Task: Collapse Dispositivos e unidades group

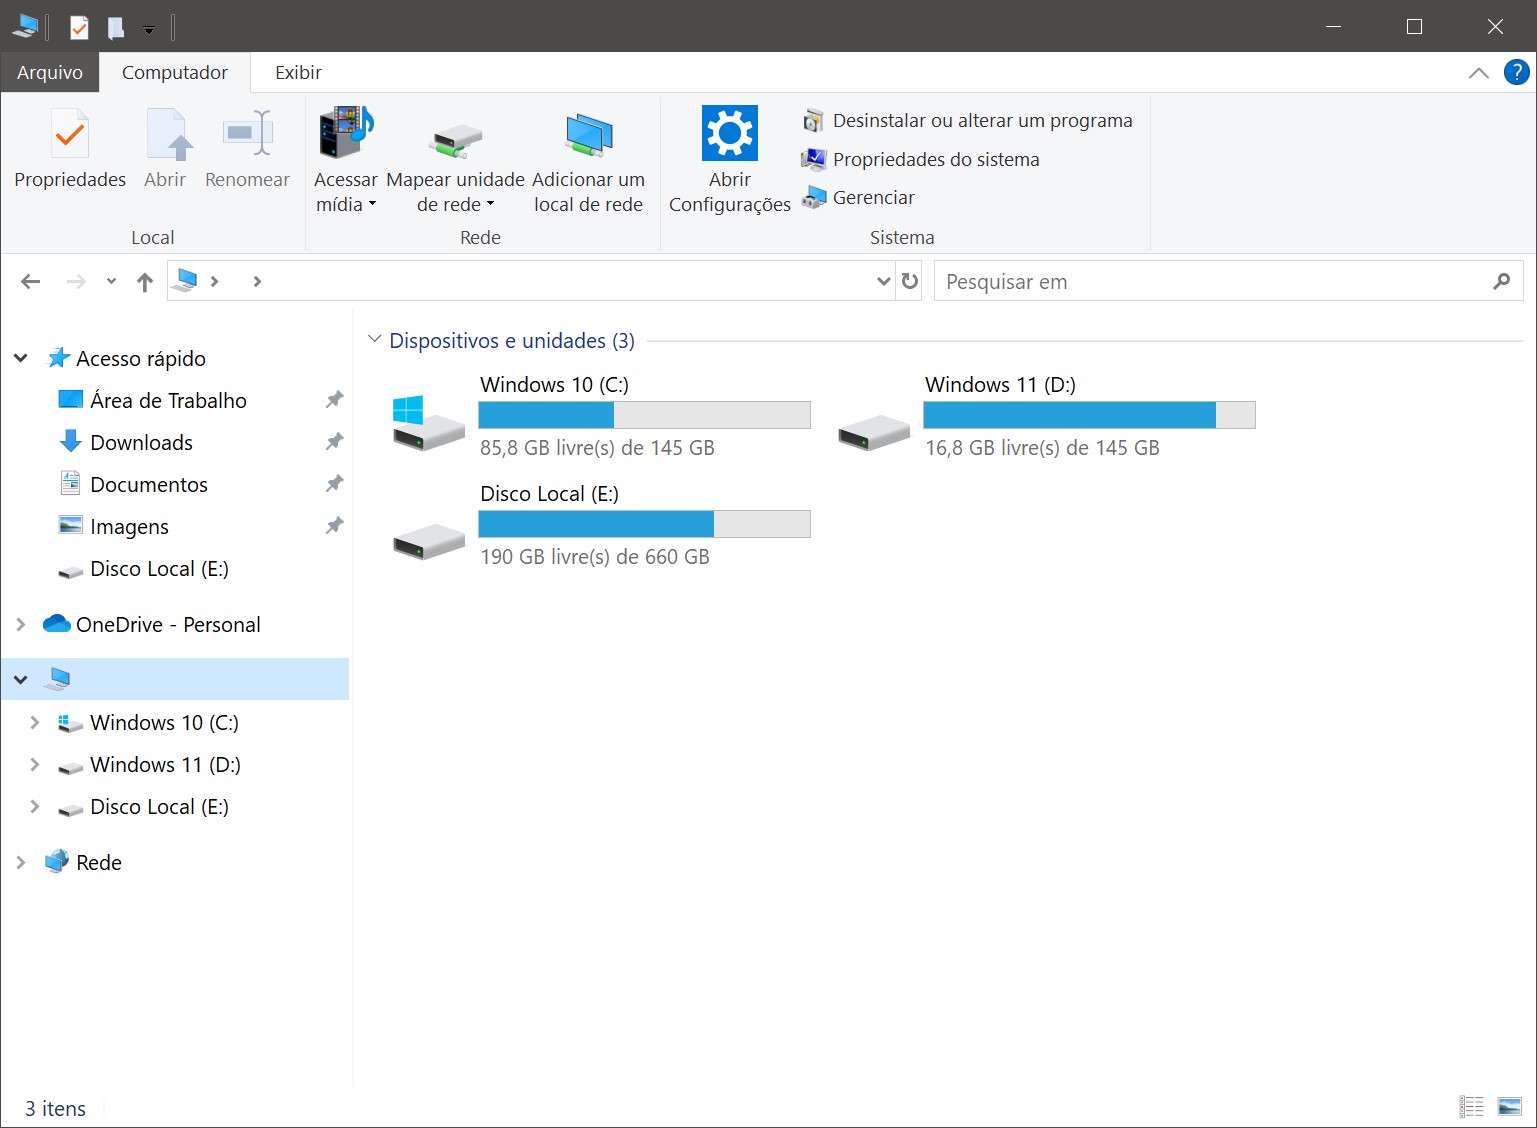Action: tap(375, 340)
